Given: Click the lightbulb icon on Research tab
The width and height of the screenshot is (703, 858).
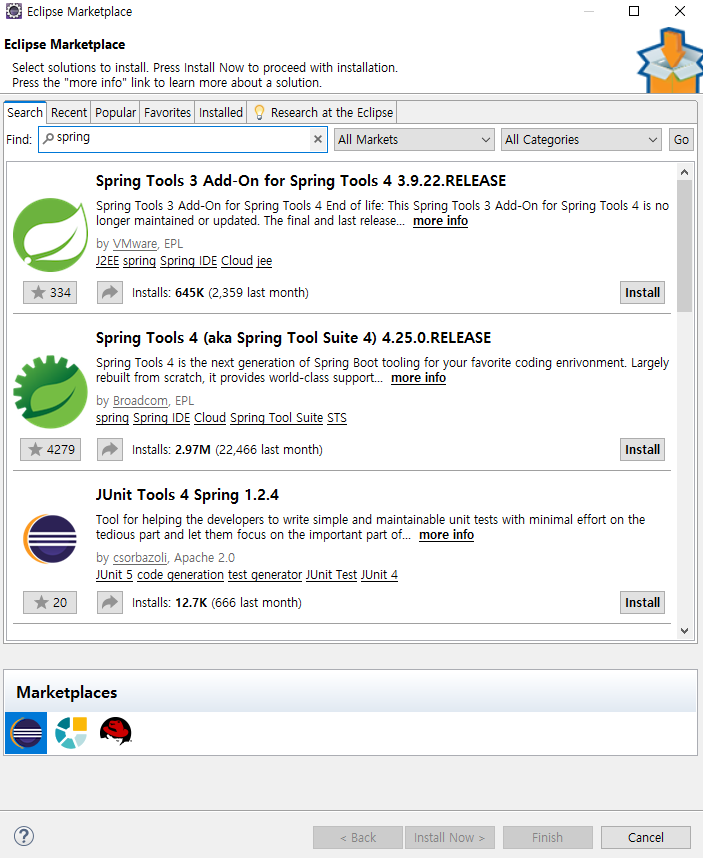Looking at the screenshot, I should pos(259,112).
